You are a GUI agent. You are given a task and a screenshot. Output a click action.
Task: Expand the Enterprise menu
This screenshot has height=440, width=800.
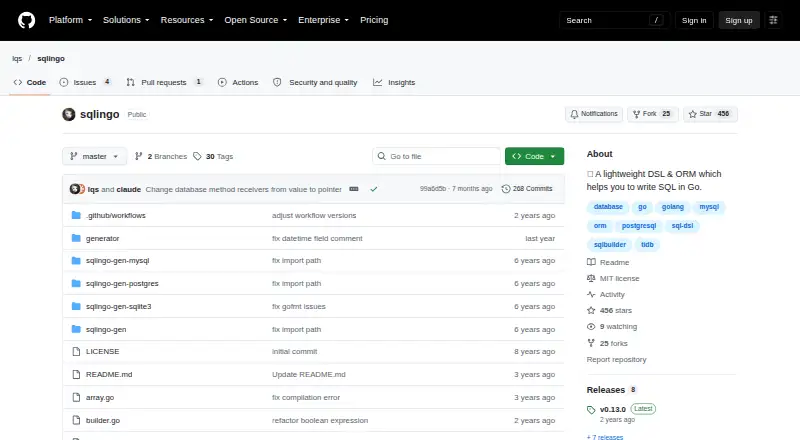click(x=323, y=20)
